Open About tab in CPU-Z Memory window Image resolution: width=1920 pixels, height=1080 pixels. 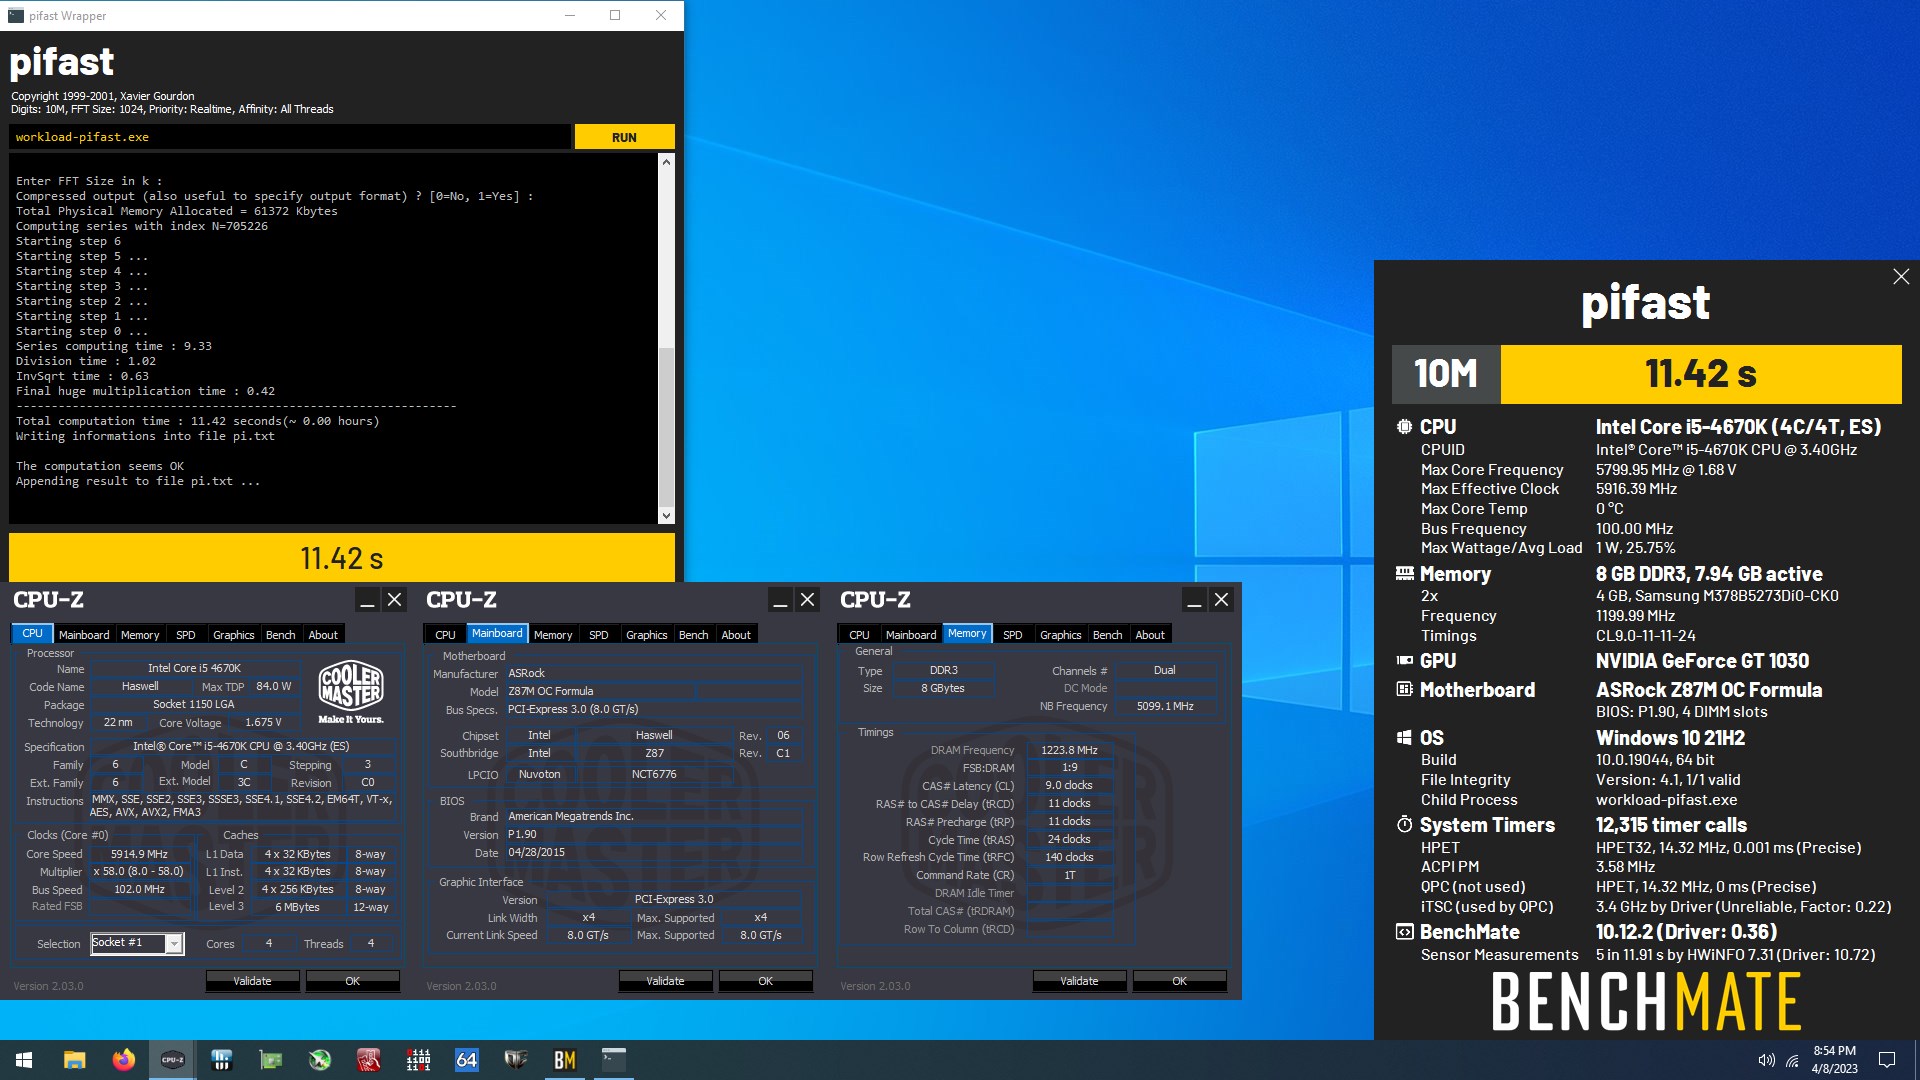coord(1150,635)
